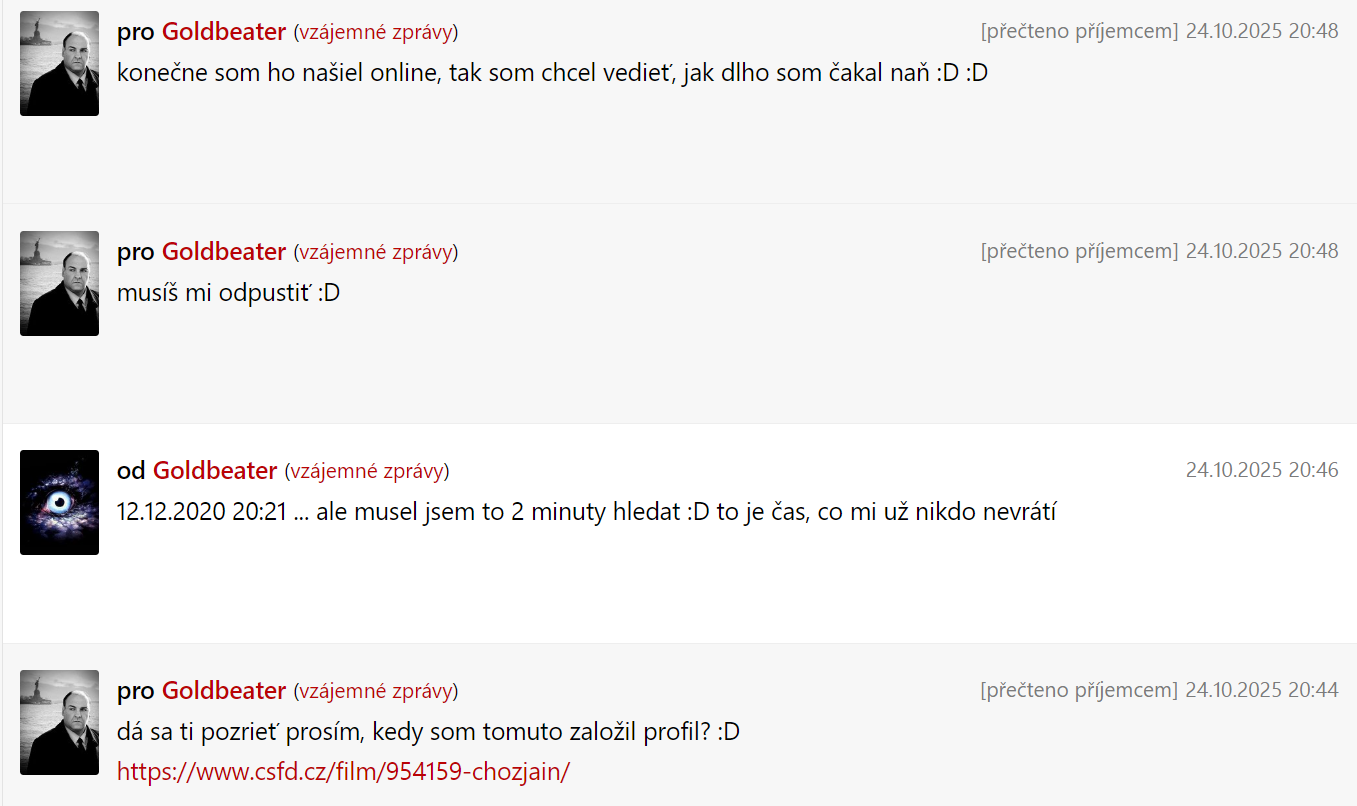Click the 24.10.2025 20:46 timestamp
Image resolution: width=1357 pixels, height=806 pixels.
click(1262, 471)
